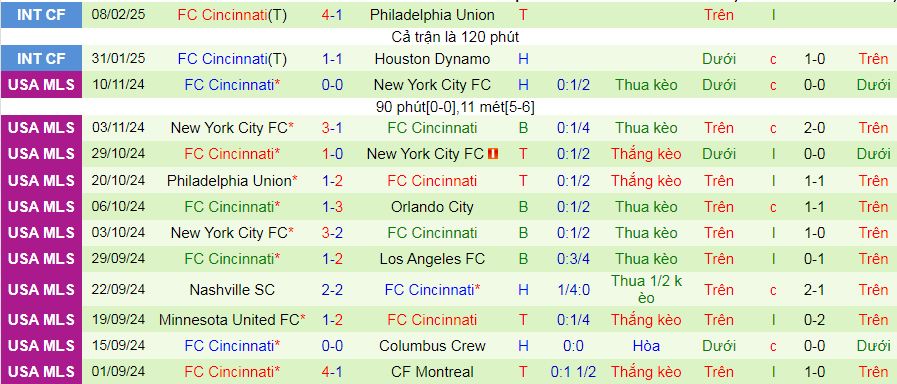
Task: Click the INT CF label for 08/02/25
Action: tap(41, 15)
